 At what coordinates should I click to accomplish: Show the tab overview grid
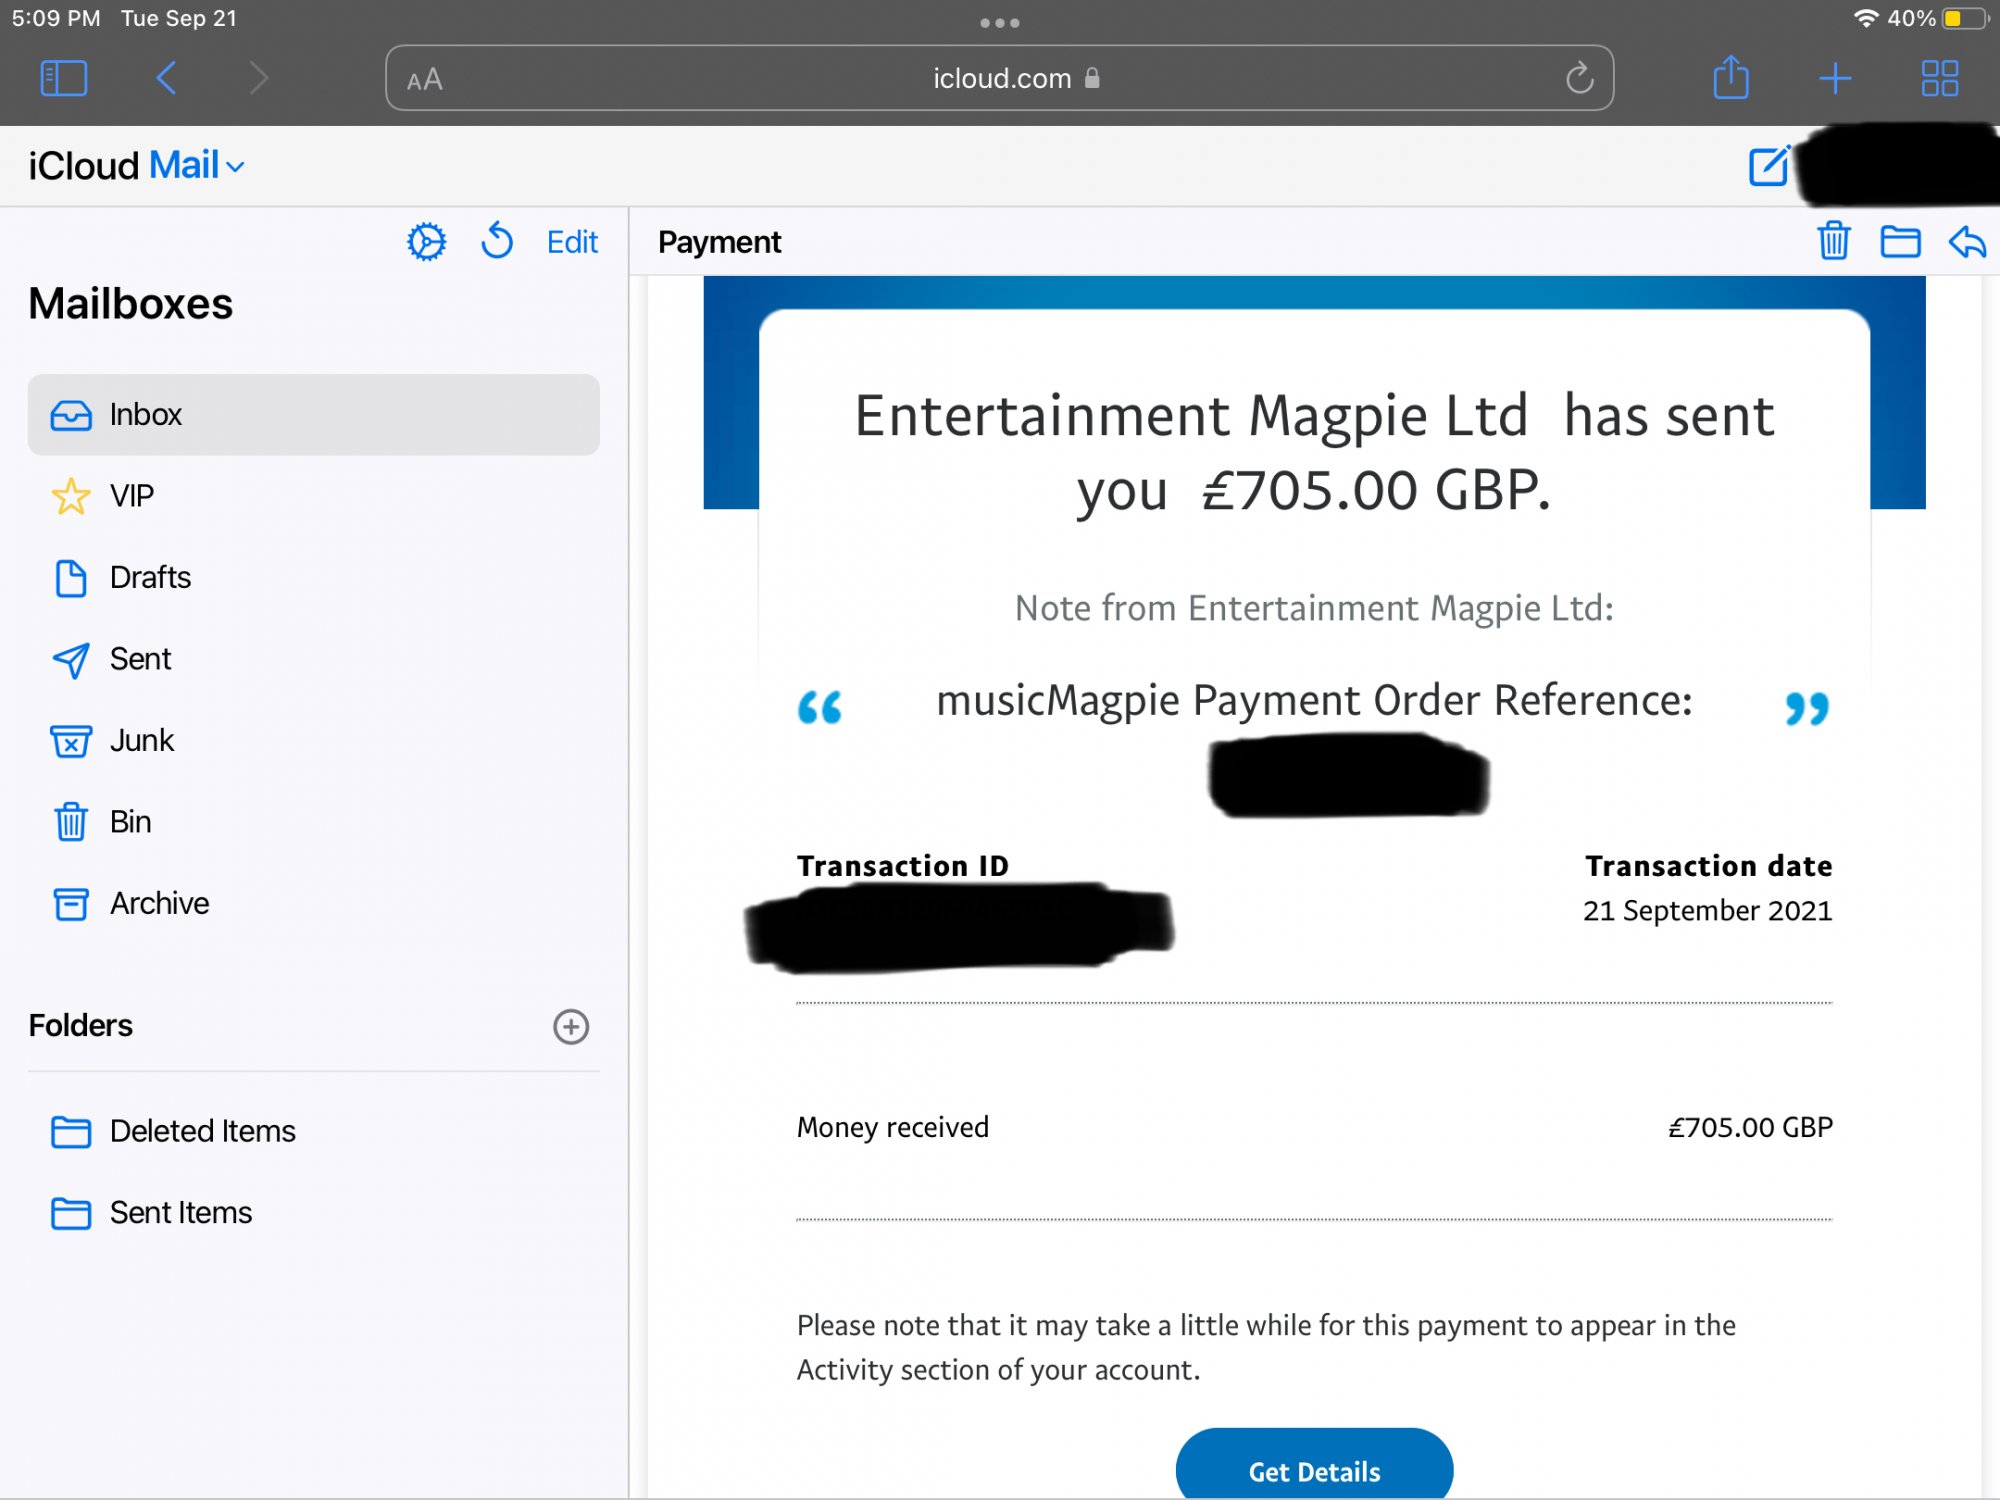click(x=1939, y=78)
